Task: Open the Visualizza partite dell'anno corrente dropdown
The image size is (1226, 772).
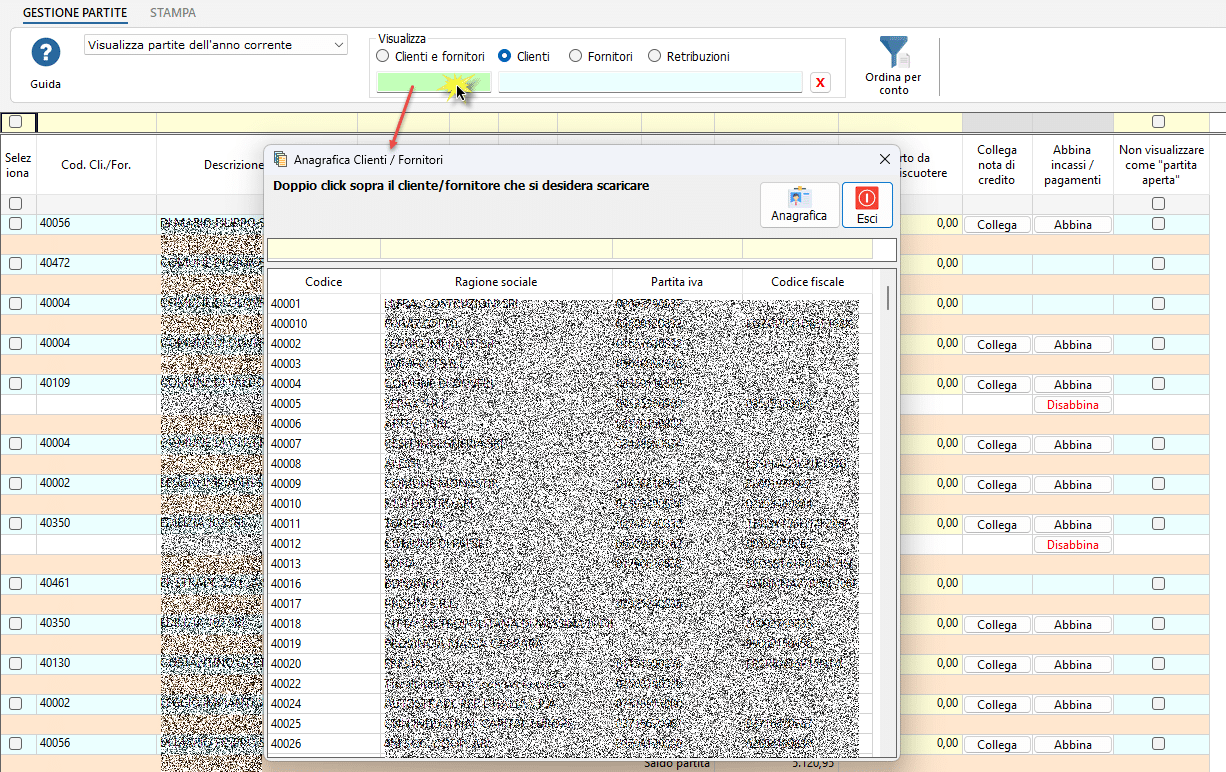Action: click(215, 45)
